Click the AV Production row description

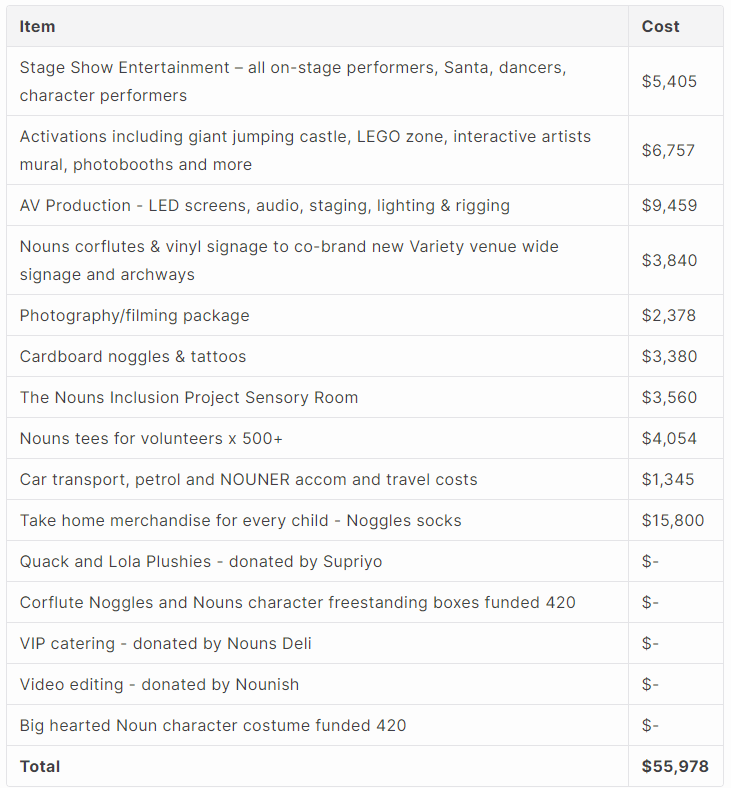click(265, 206)
